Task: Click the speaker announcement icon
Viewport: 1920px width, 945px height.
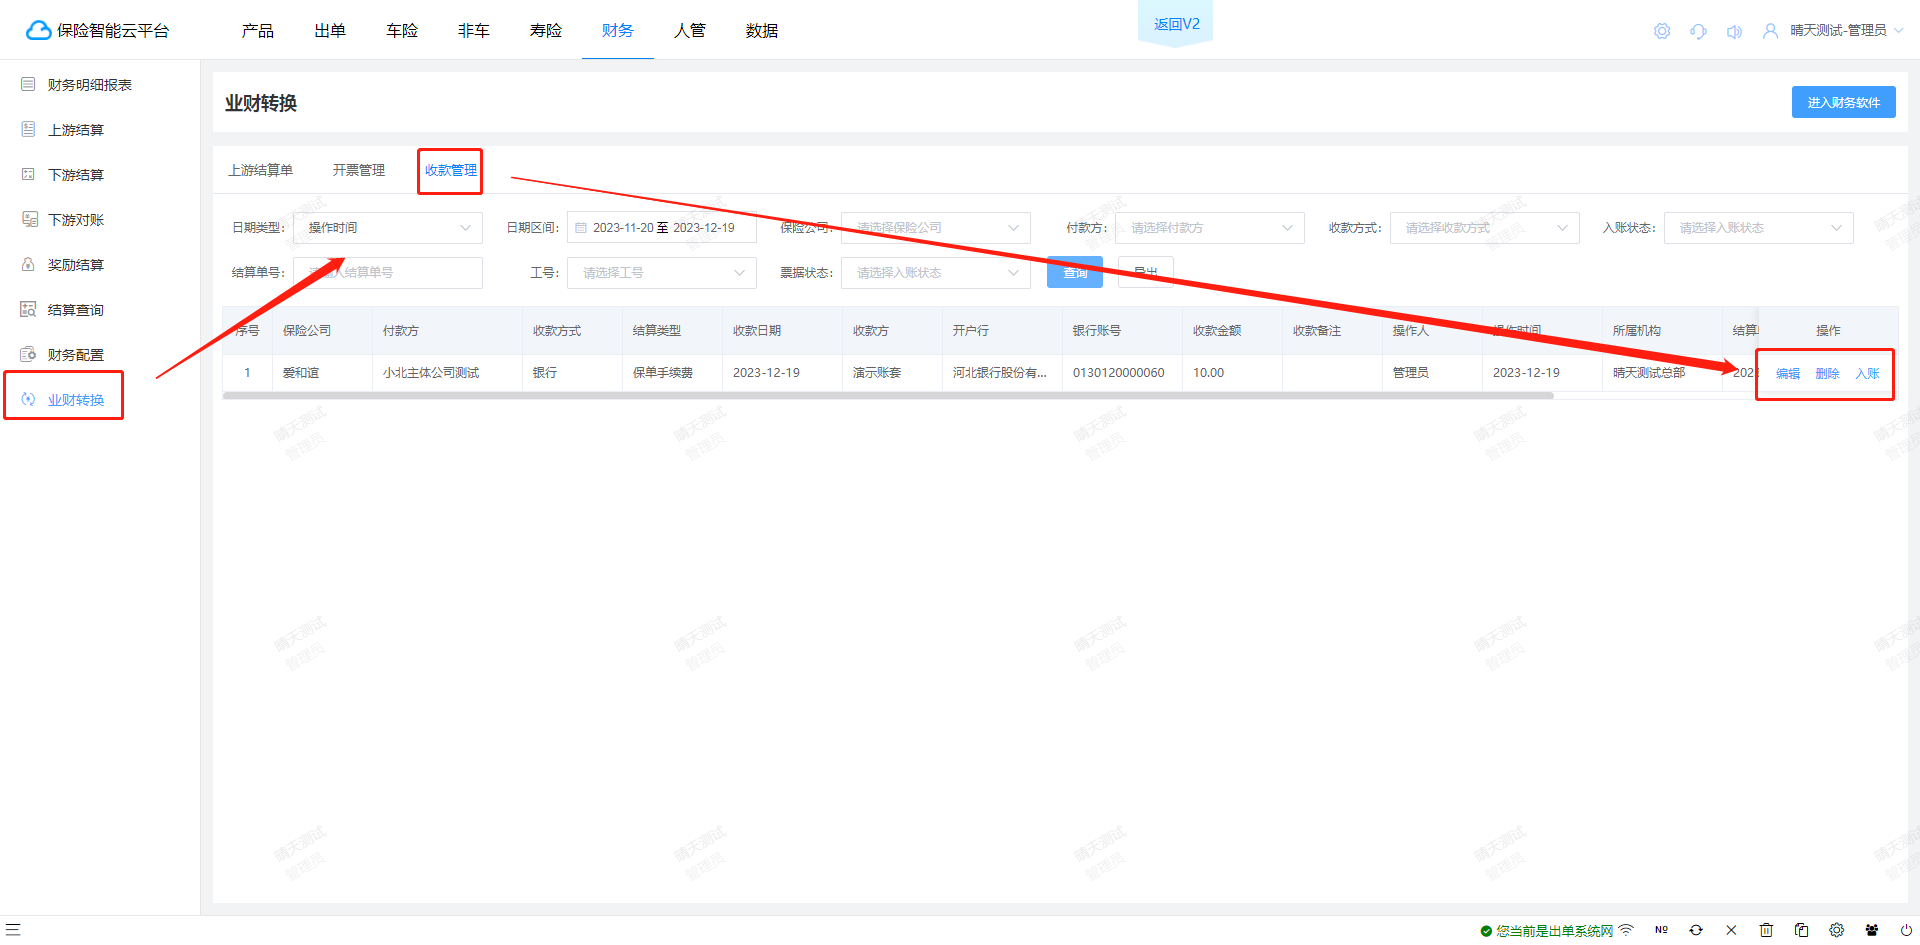Action: point(1734,31)
